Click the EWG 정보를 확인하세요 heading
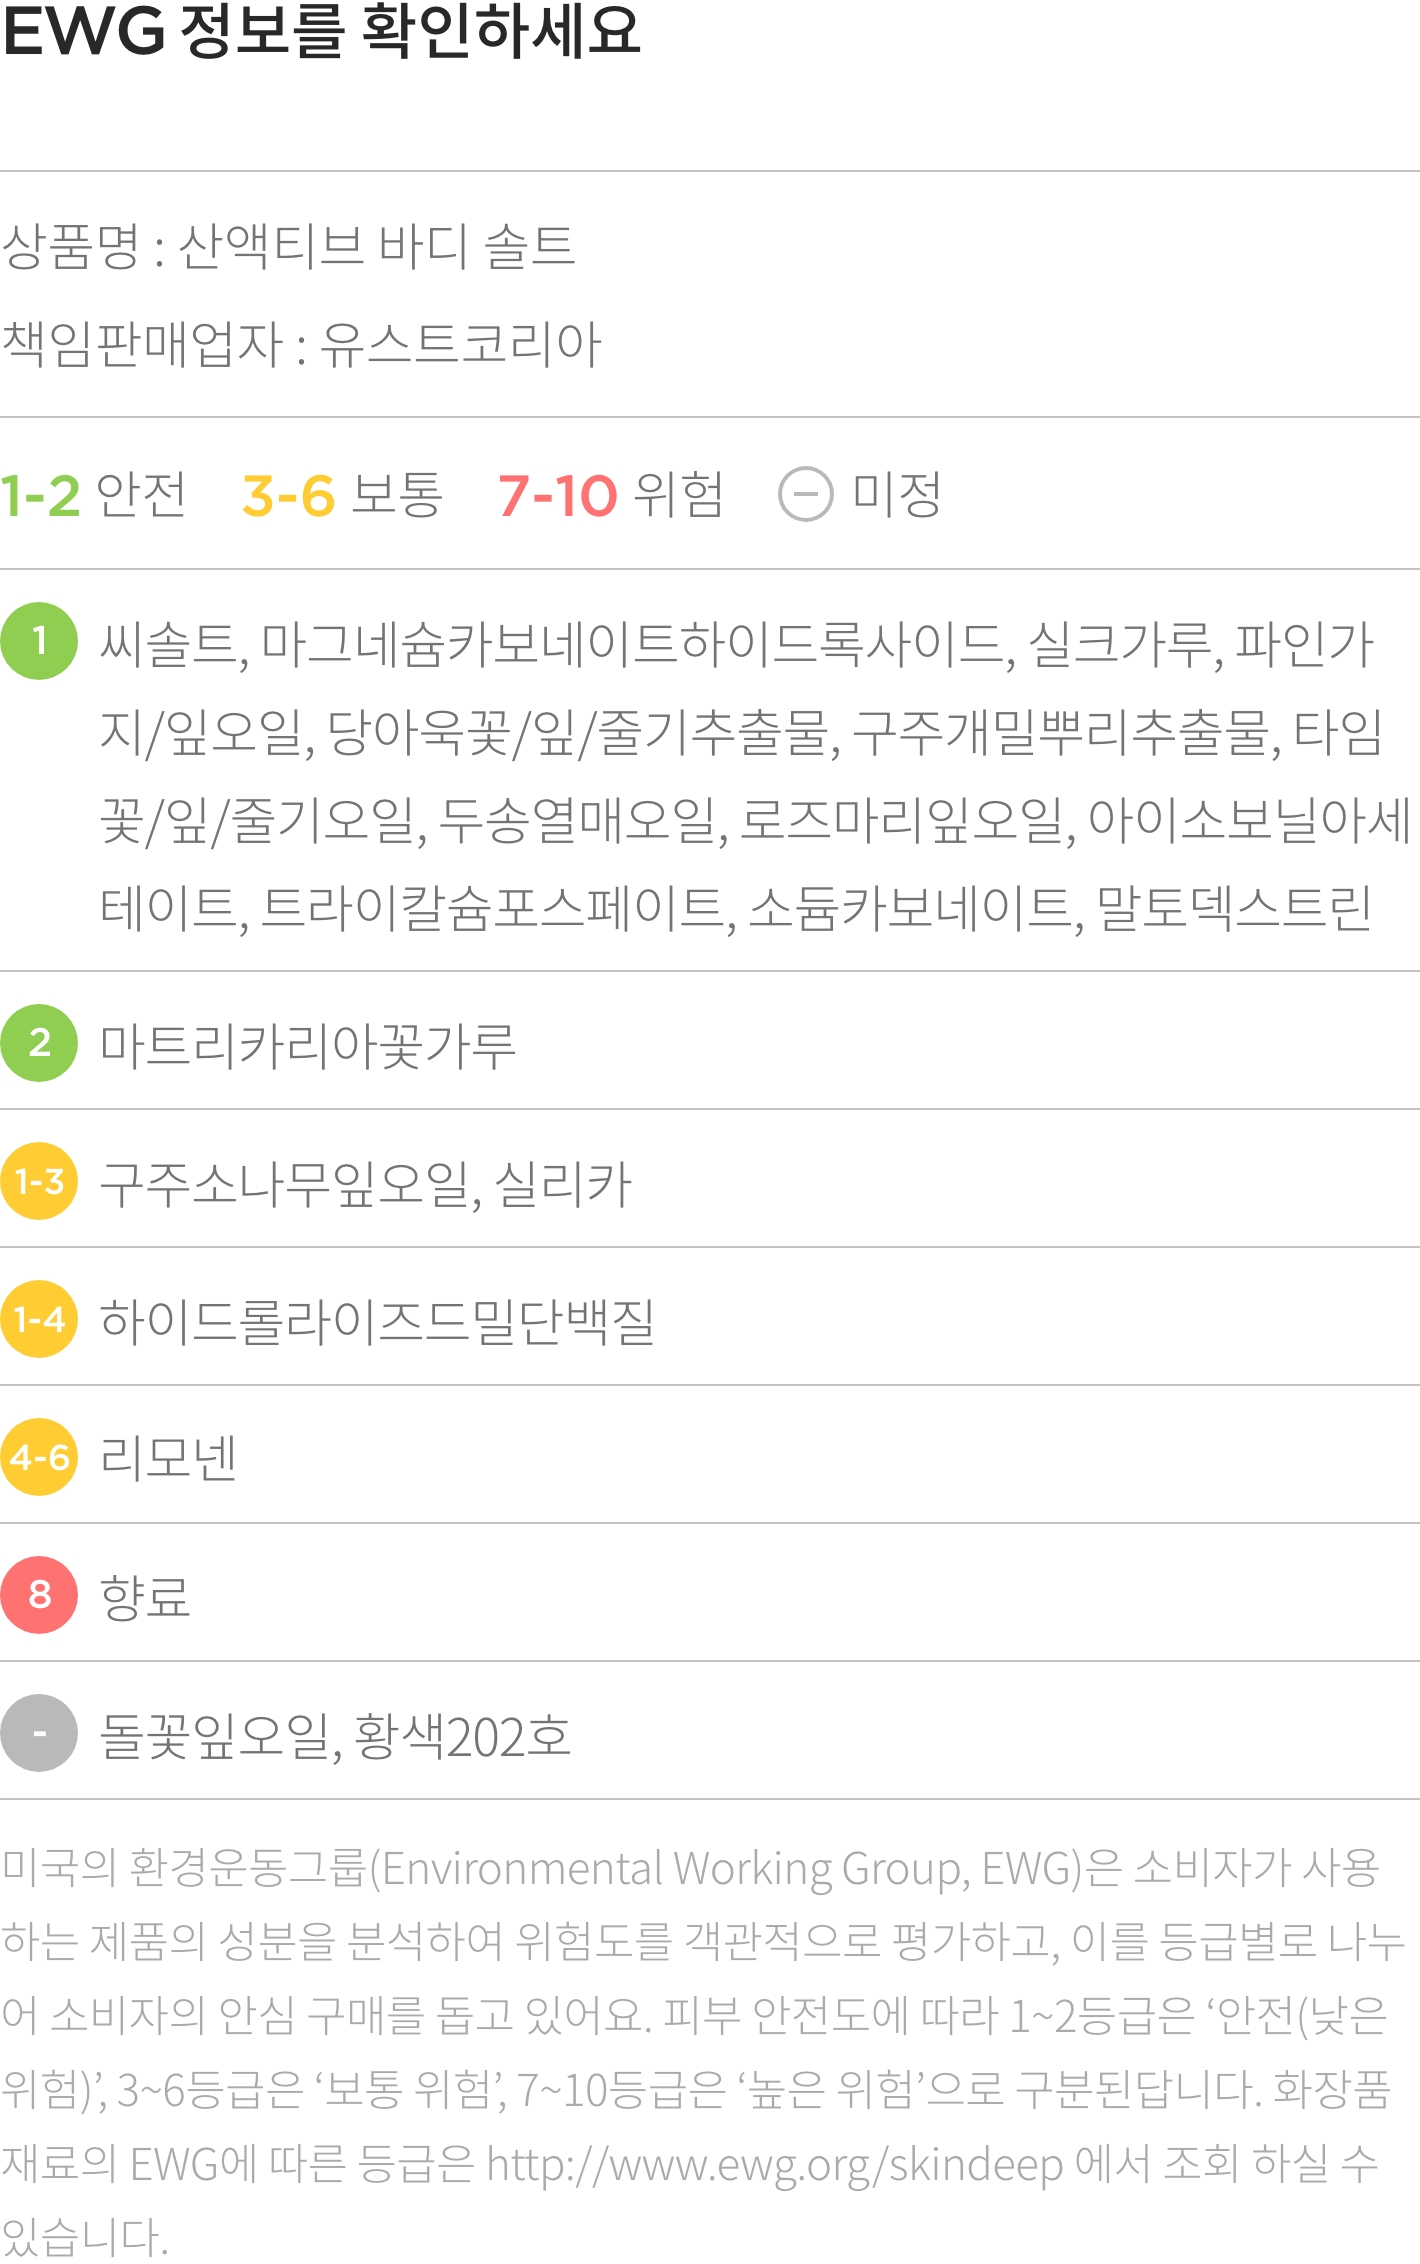 (x=321, y=30)
